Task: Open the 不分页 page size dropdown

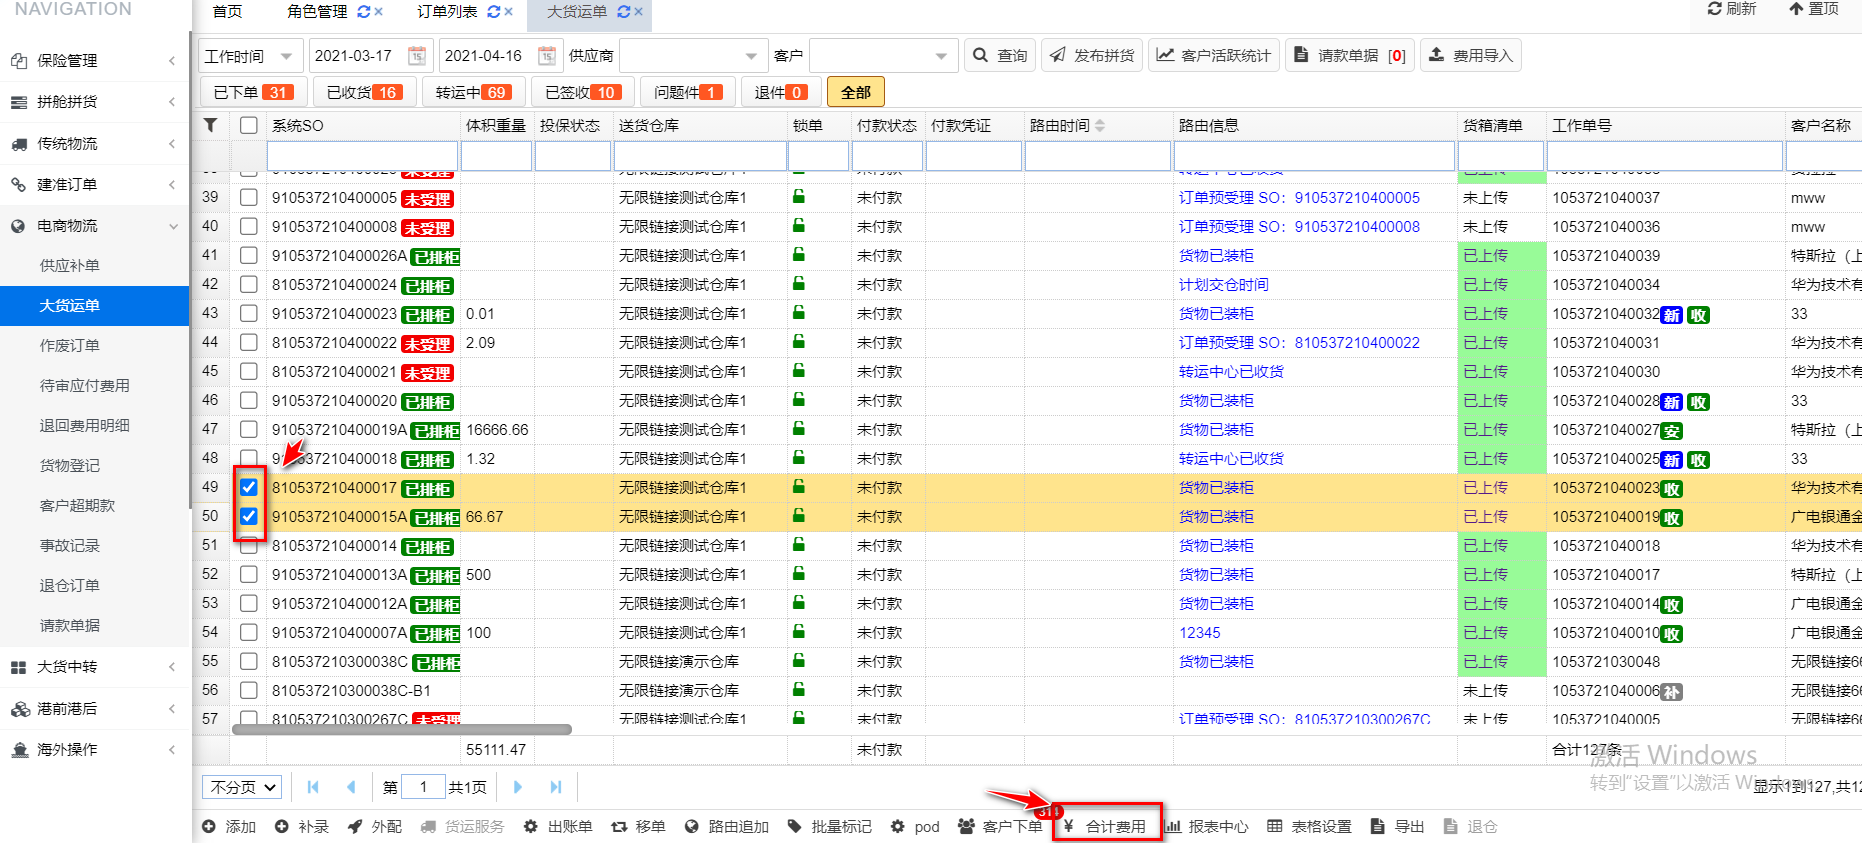Action: coord(243,787)
